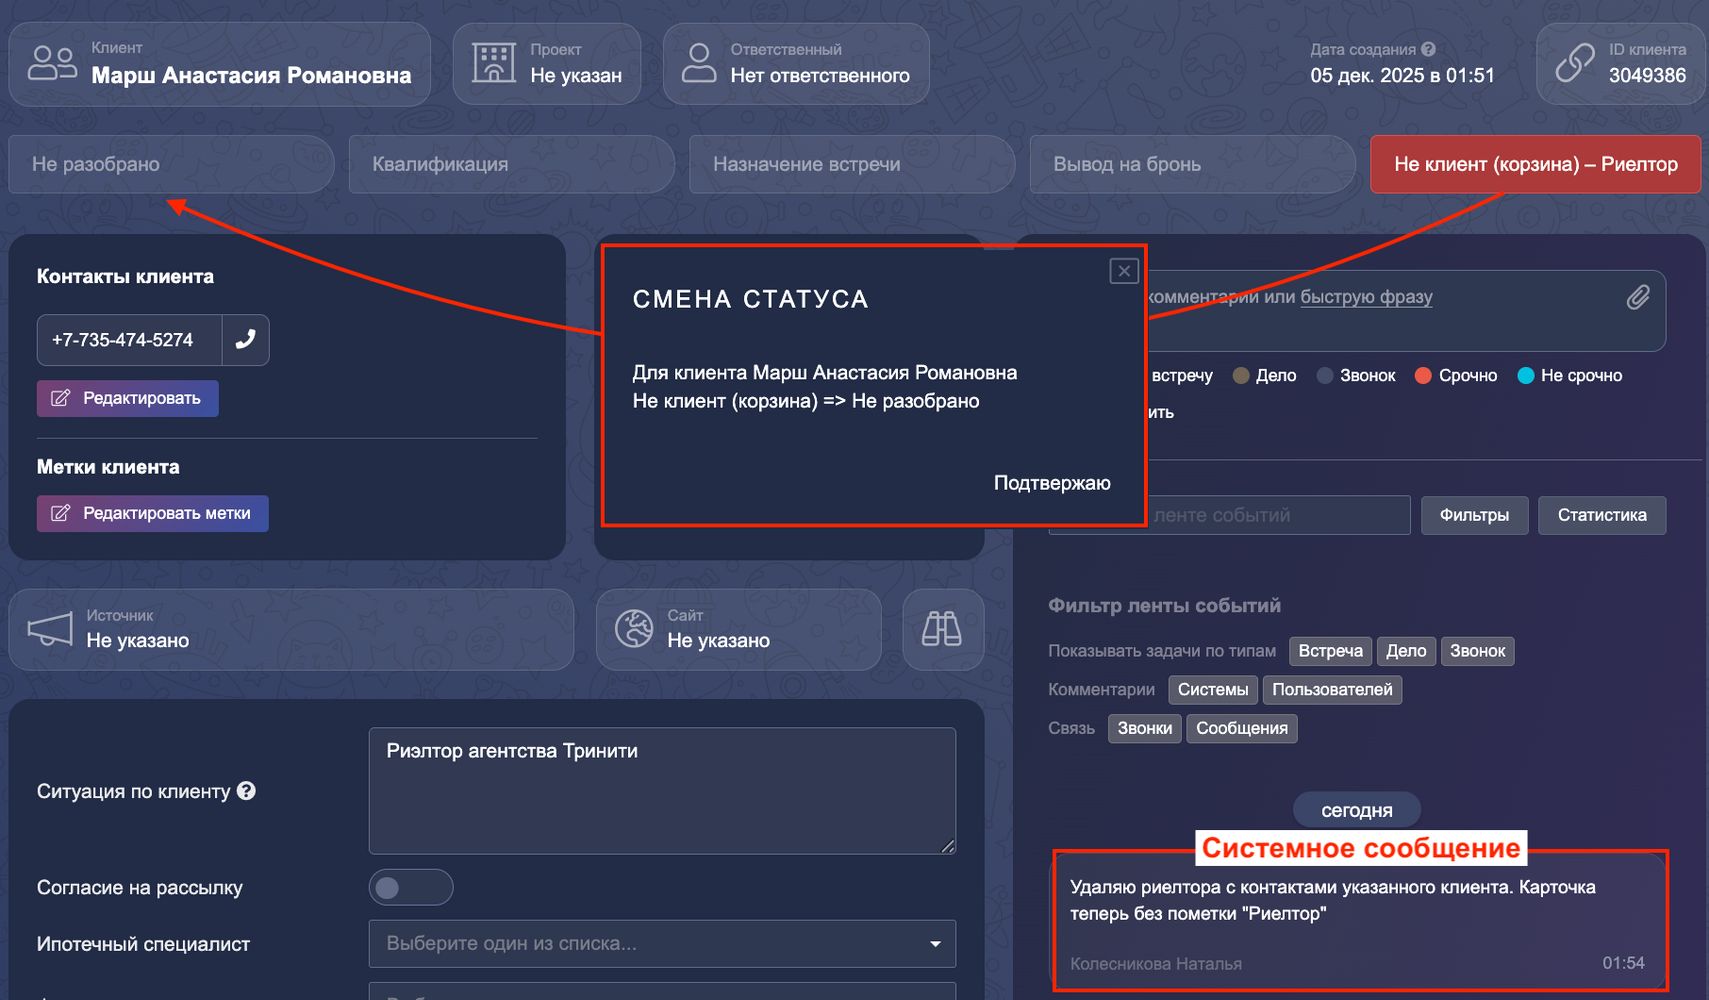This screenshot has width=1709, height=1000.
Task: Open the Клиент card Марш Анастасия Романовна
Action: [x=220, y=64]
